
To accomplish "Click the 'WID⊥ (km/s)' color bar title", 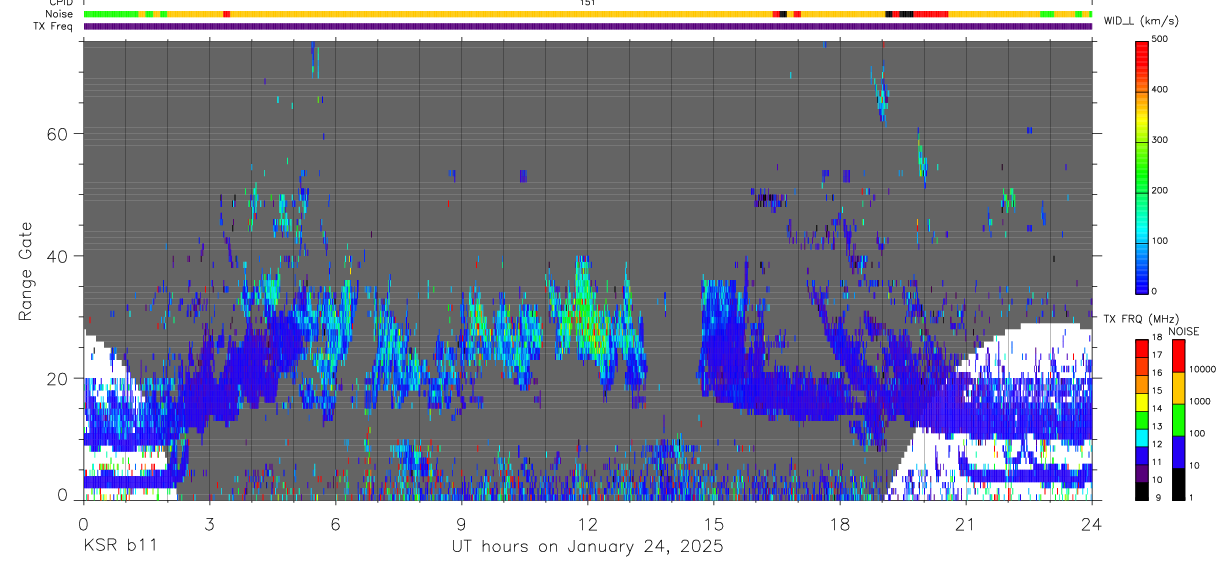I will [1143, 21].
